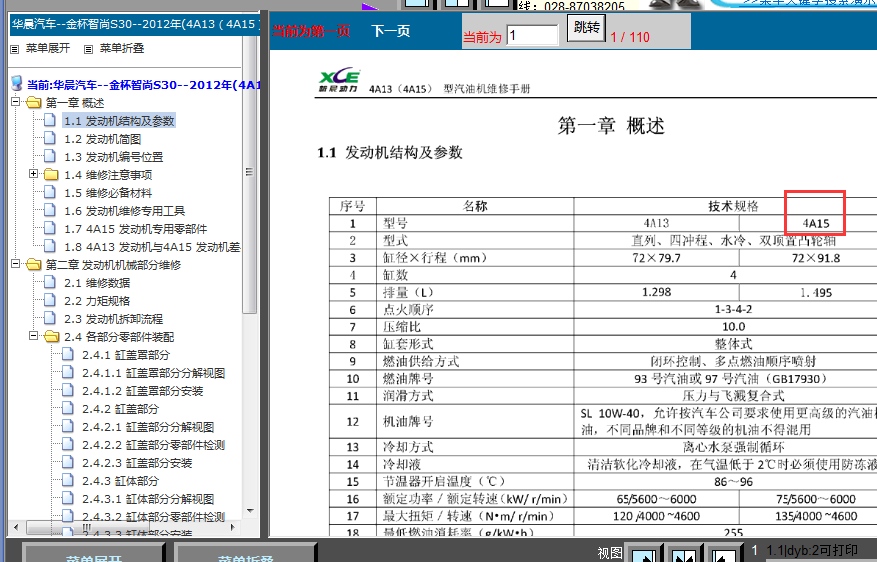
Task: Click the folder icon of 1.4 维修注意事项
Action: tap(51, 174)
